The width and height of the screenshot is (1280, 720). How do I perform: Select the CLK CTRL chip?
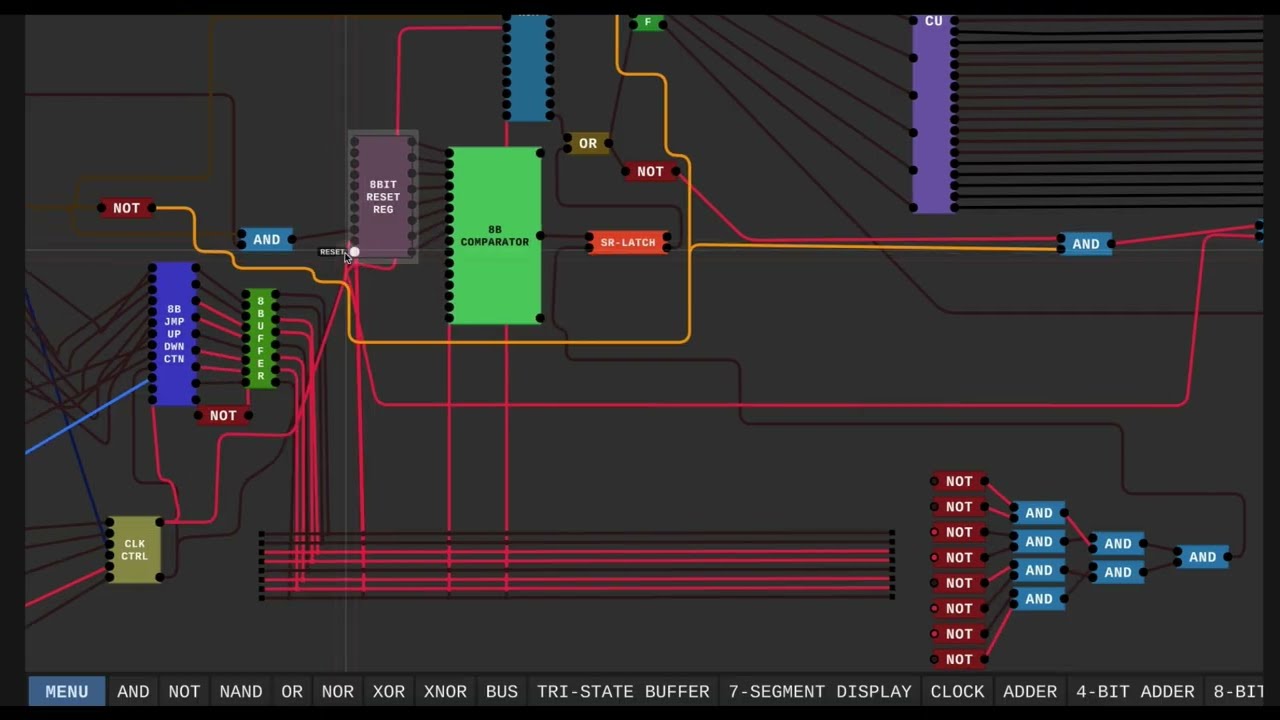pyautogui.click(x=134, y=549)
